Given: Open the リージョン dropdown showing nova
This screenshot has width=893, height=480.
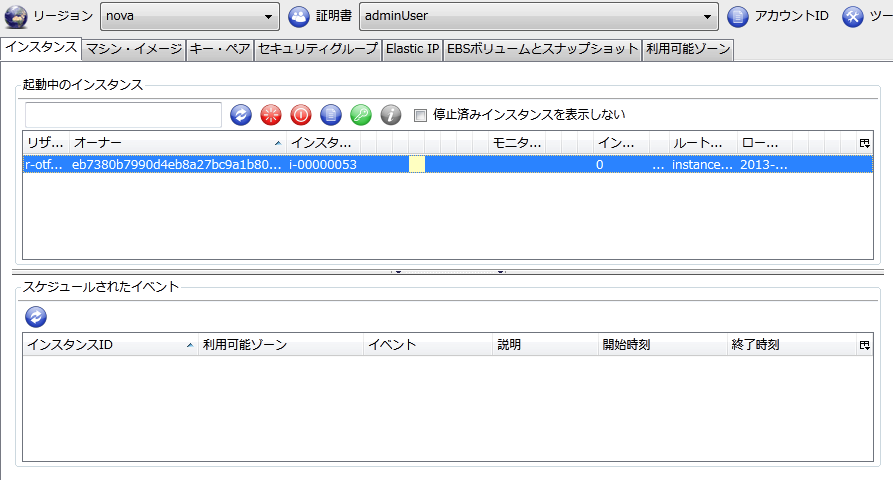Looking at the screenshot, I should (x=189, y=17).
